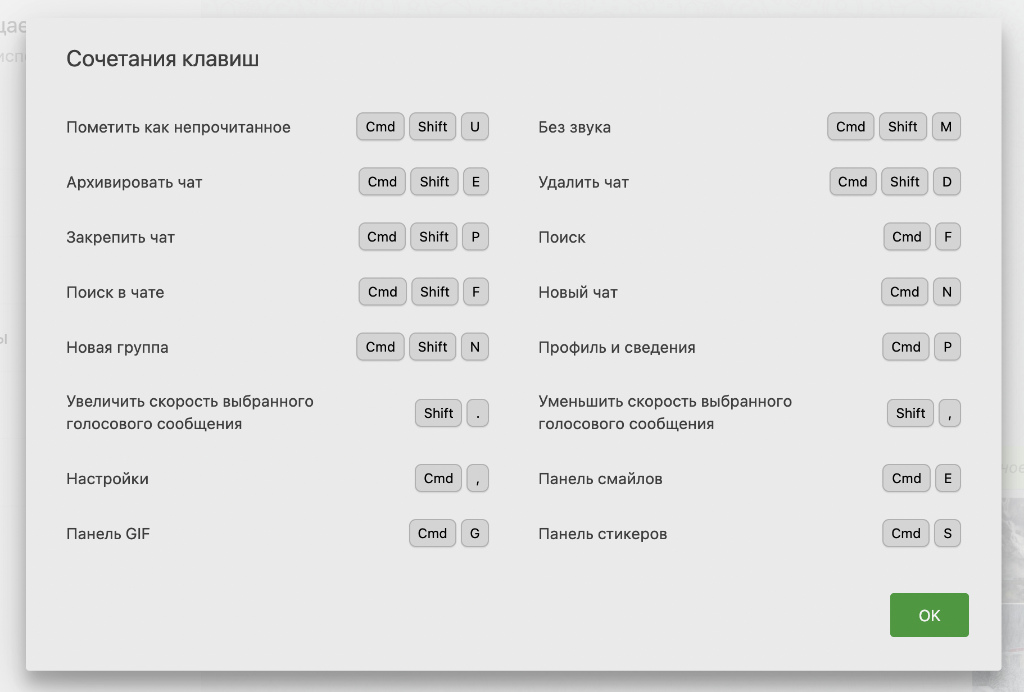Click the S key beside Панель стикеров
1024x692 pixels.
(946, 533)
